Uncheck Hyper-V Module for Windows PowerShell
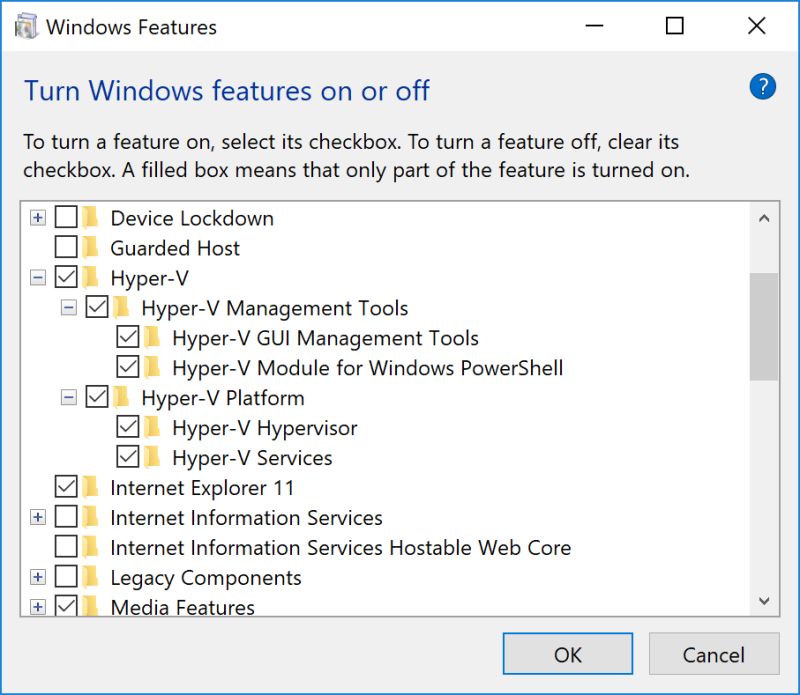800x695 pixels. click(126, 367)
